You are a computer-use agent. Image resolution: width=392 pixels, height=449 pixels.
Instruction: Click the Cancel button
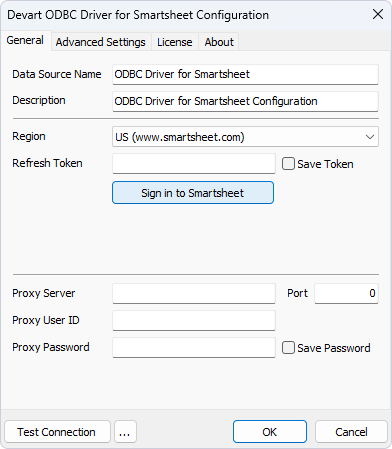pyautogui.click(x=351, y=432)
